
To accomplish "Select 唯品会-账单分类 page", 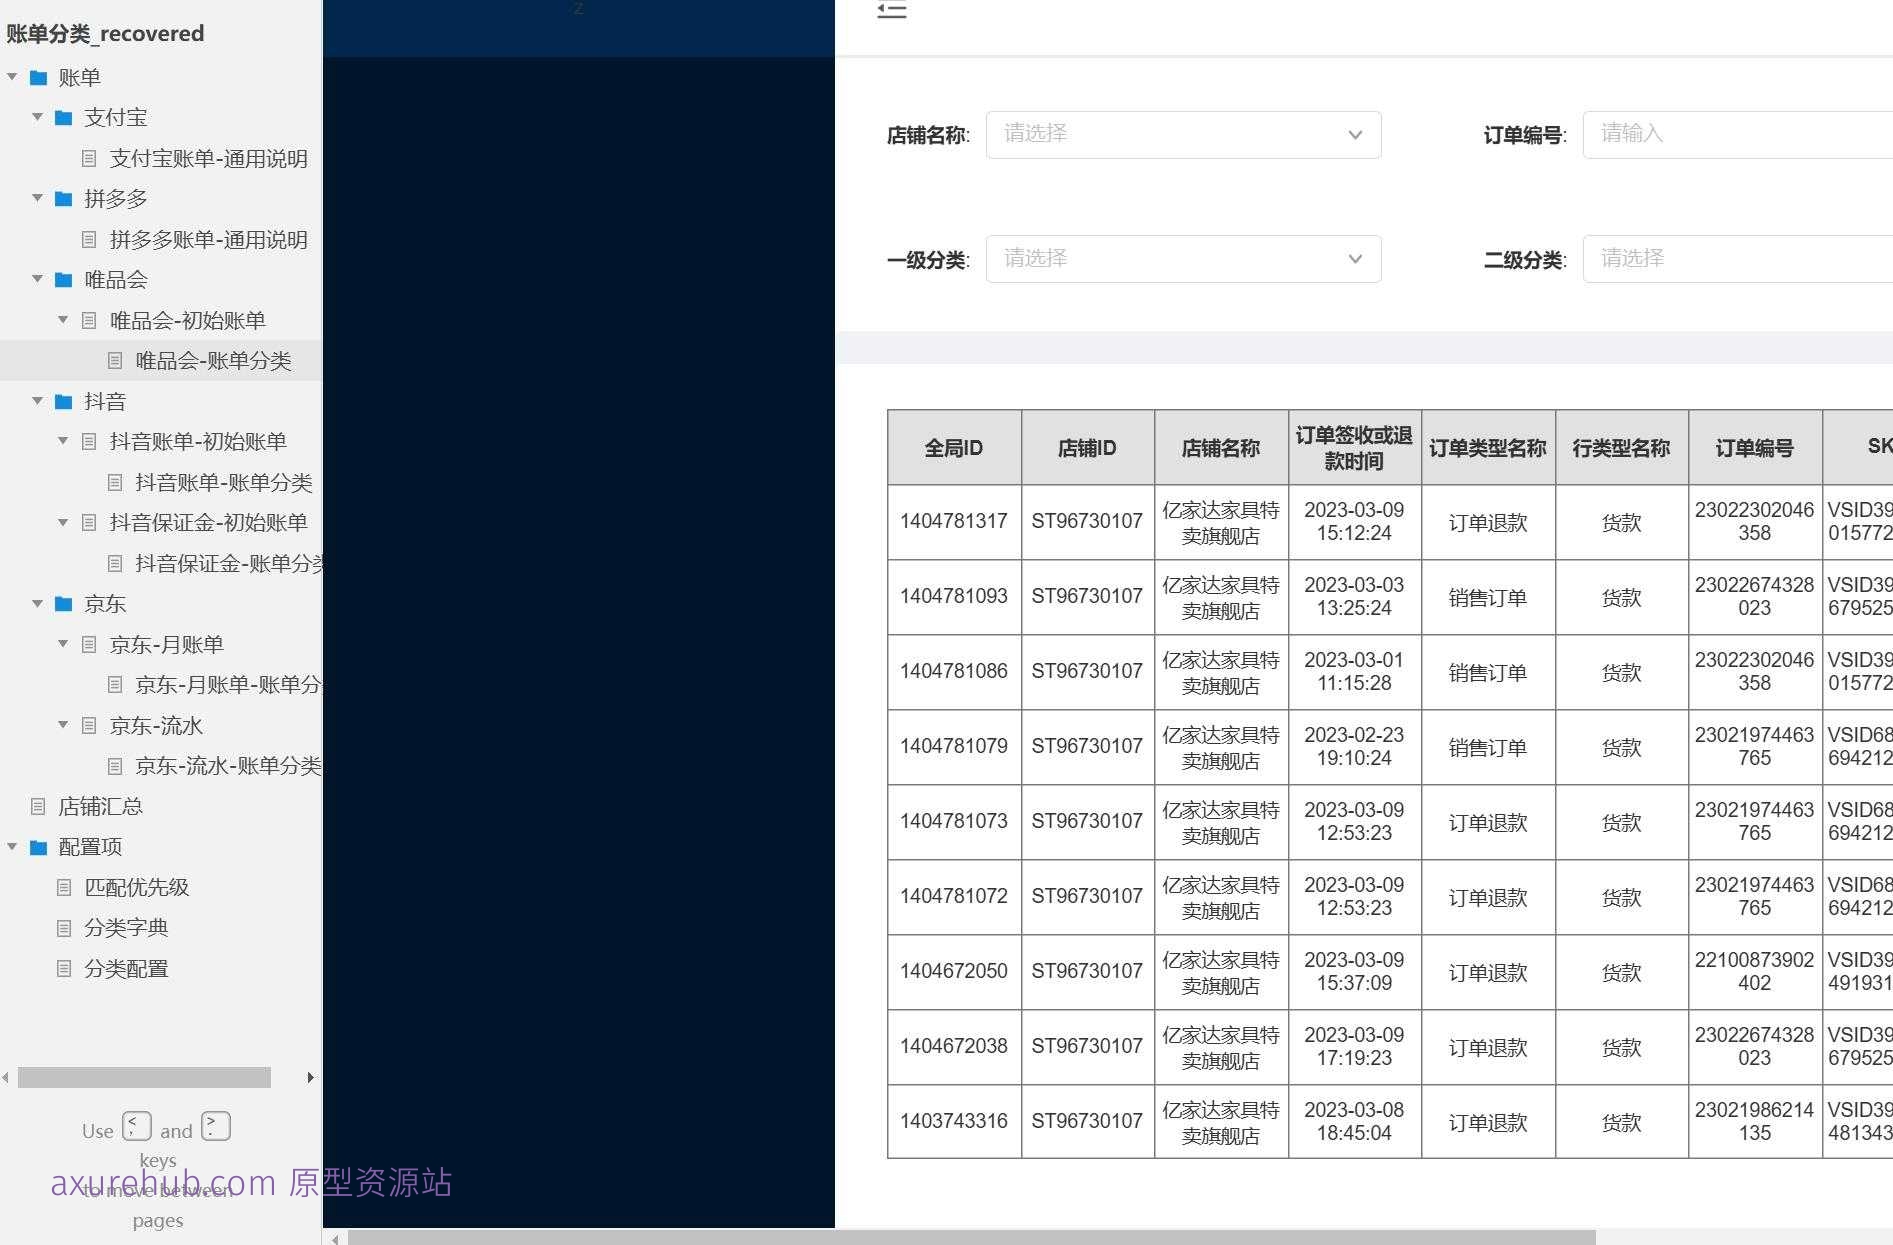I will tap(213, 361).
